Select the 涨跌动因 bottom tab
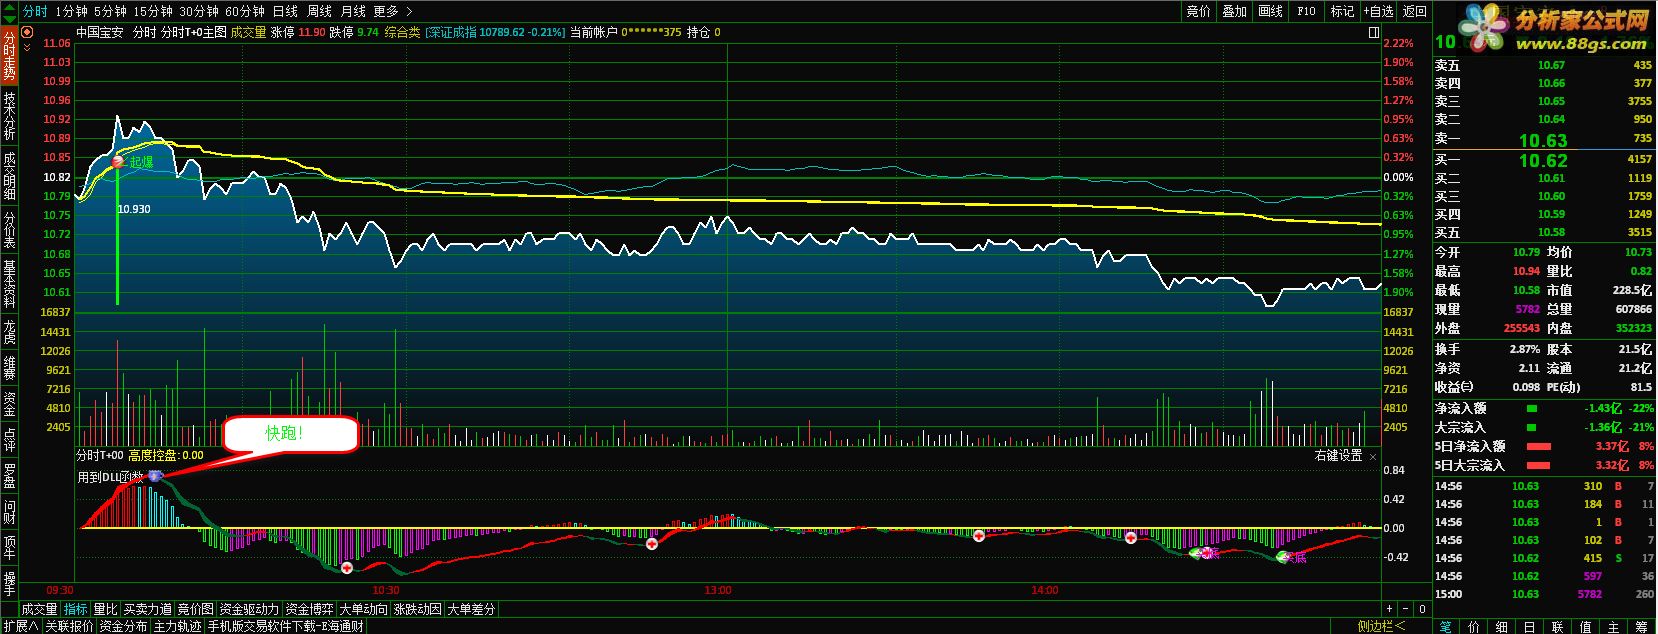Image resolution: width=1658 pixels, height=634 pixels. tap(418, 609)
